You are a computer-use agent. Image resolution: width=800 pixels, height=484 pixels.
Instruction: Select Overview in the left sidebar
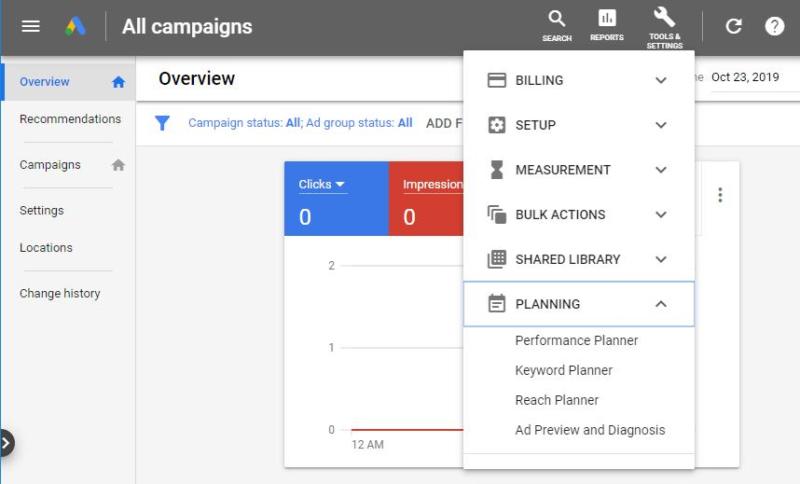point(44,82)
